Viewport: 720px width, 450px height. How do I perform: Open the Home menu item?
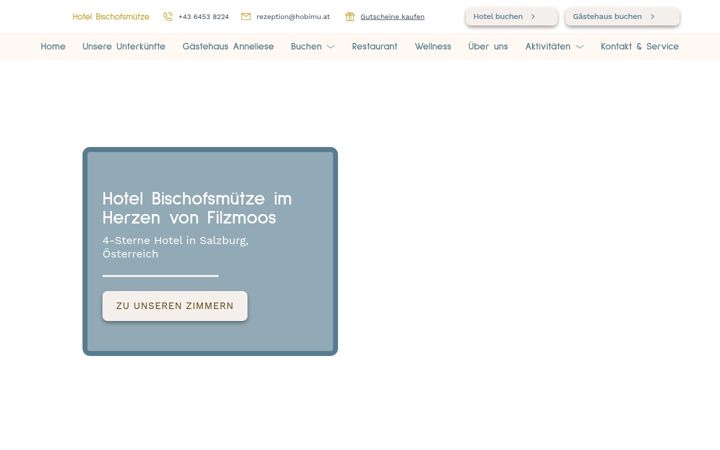[x=53, y=46]
